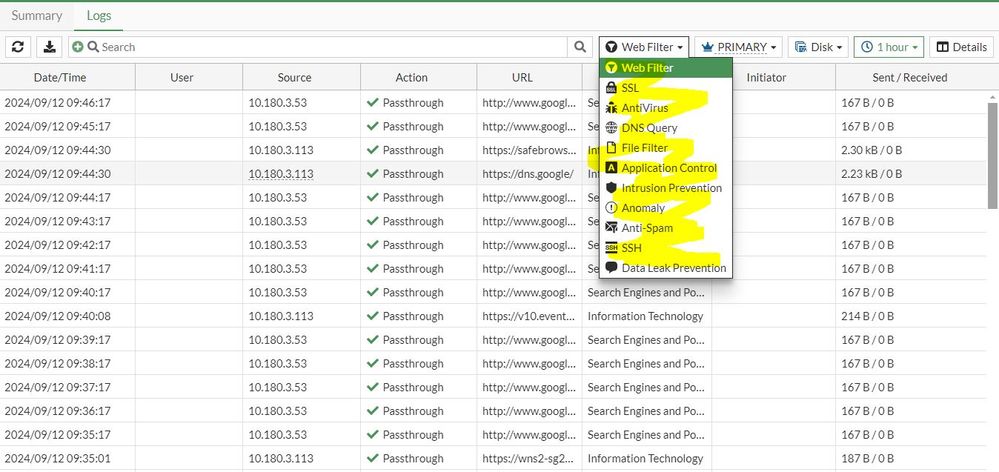The image size is (999, 472).
Task: Click Information Technology in the 09:35:01 row
Action: 645,459
